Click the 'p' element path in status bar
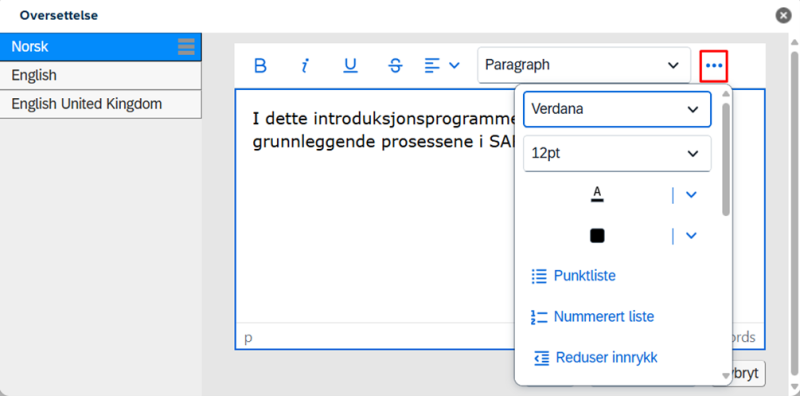This screenshot has width=800, height=396. pyautogui.click(x=248, y=337)
